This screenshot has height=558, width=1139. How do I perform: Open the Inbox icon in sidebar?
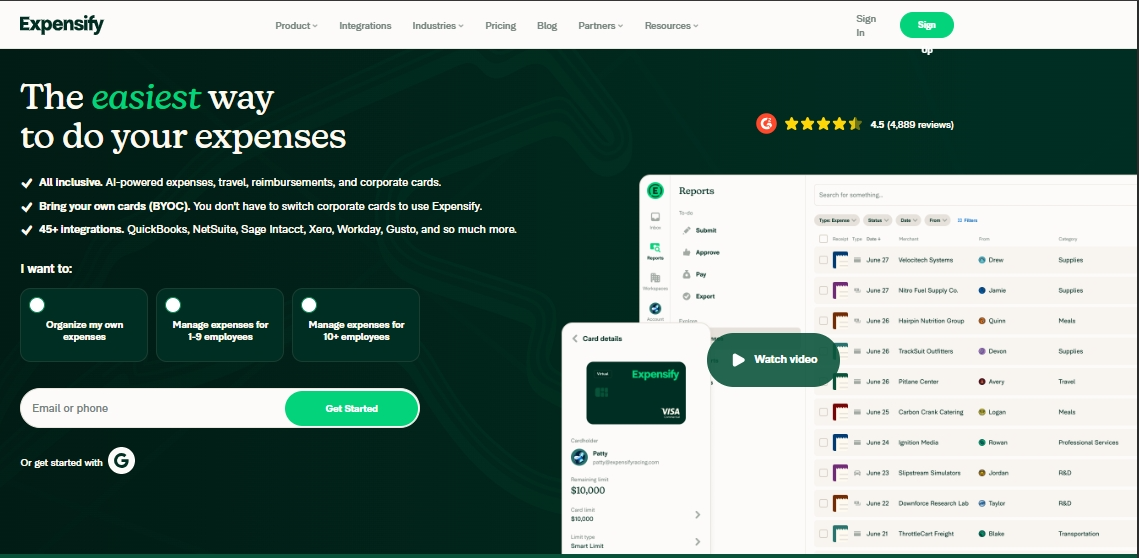pyautogui.click(x=655, y=217)
